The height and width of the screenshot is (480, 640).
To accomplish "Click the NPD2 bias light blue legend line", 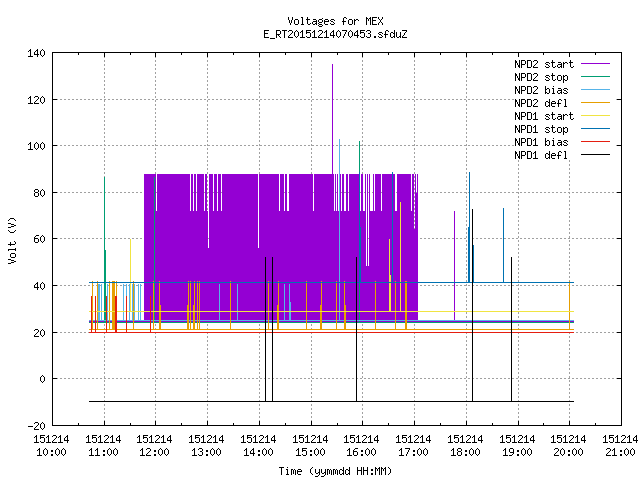I will coord(595,90).
